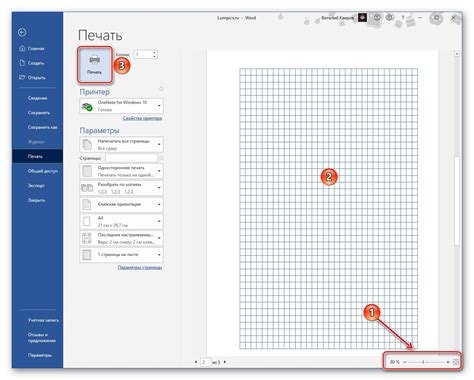This screenshot has width=474, height=380.
Task: Open the Сведения (Info) section
Action: coord(37,98)
